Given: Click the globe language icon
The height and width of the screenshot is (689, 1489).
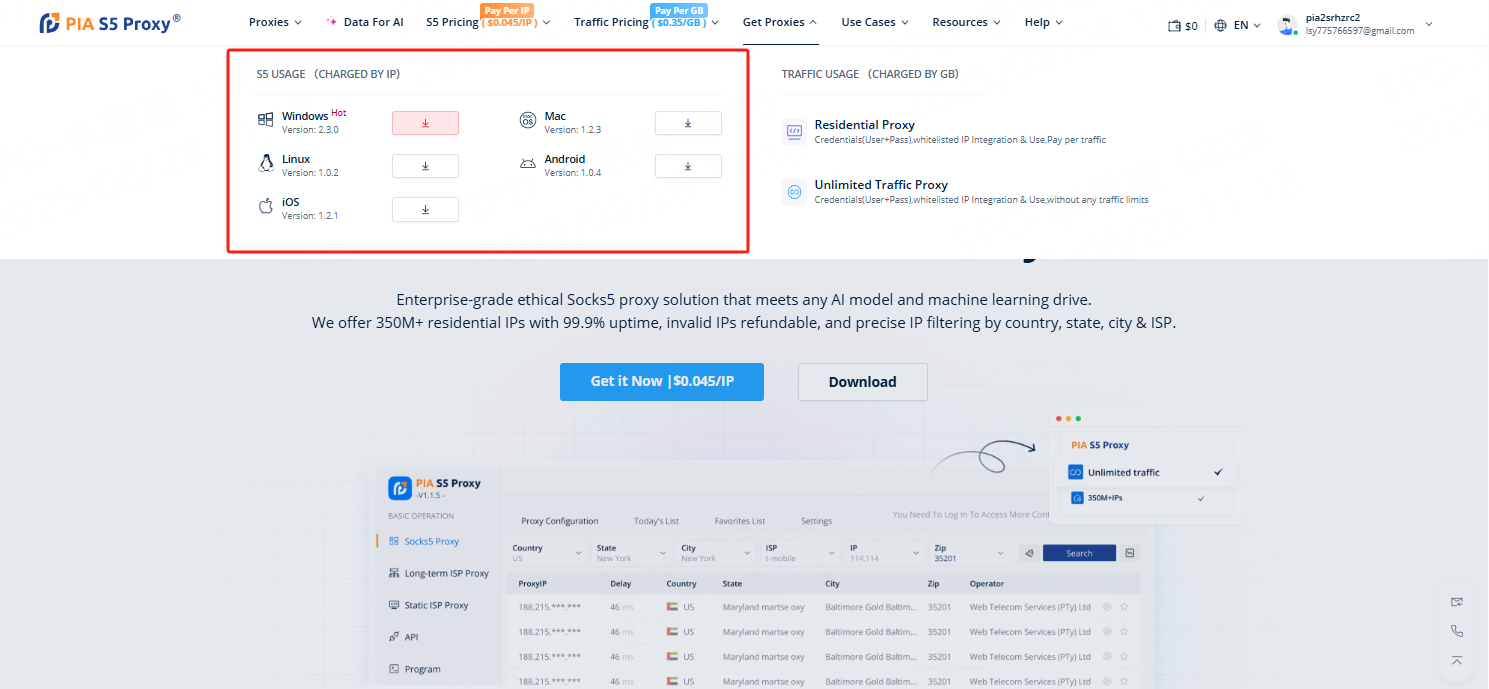Looking at the screenshot, I should pos(1221,26).
